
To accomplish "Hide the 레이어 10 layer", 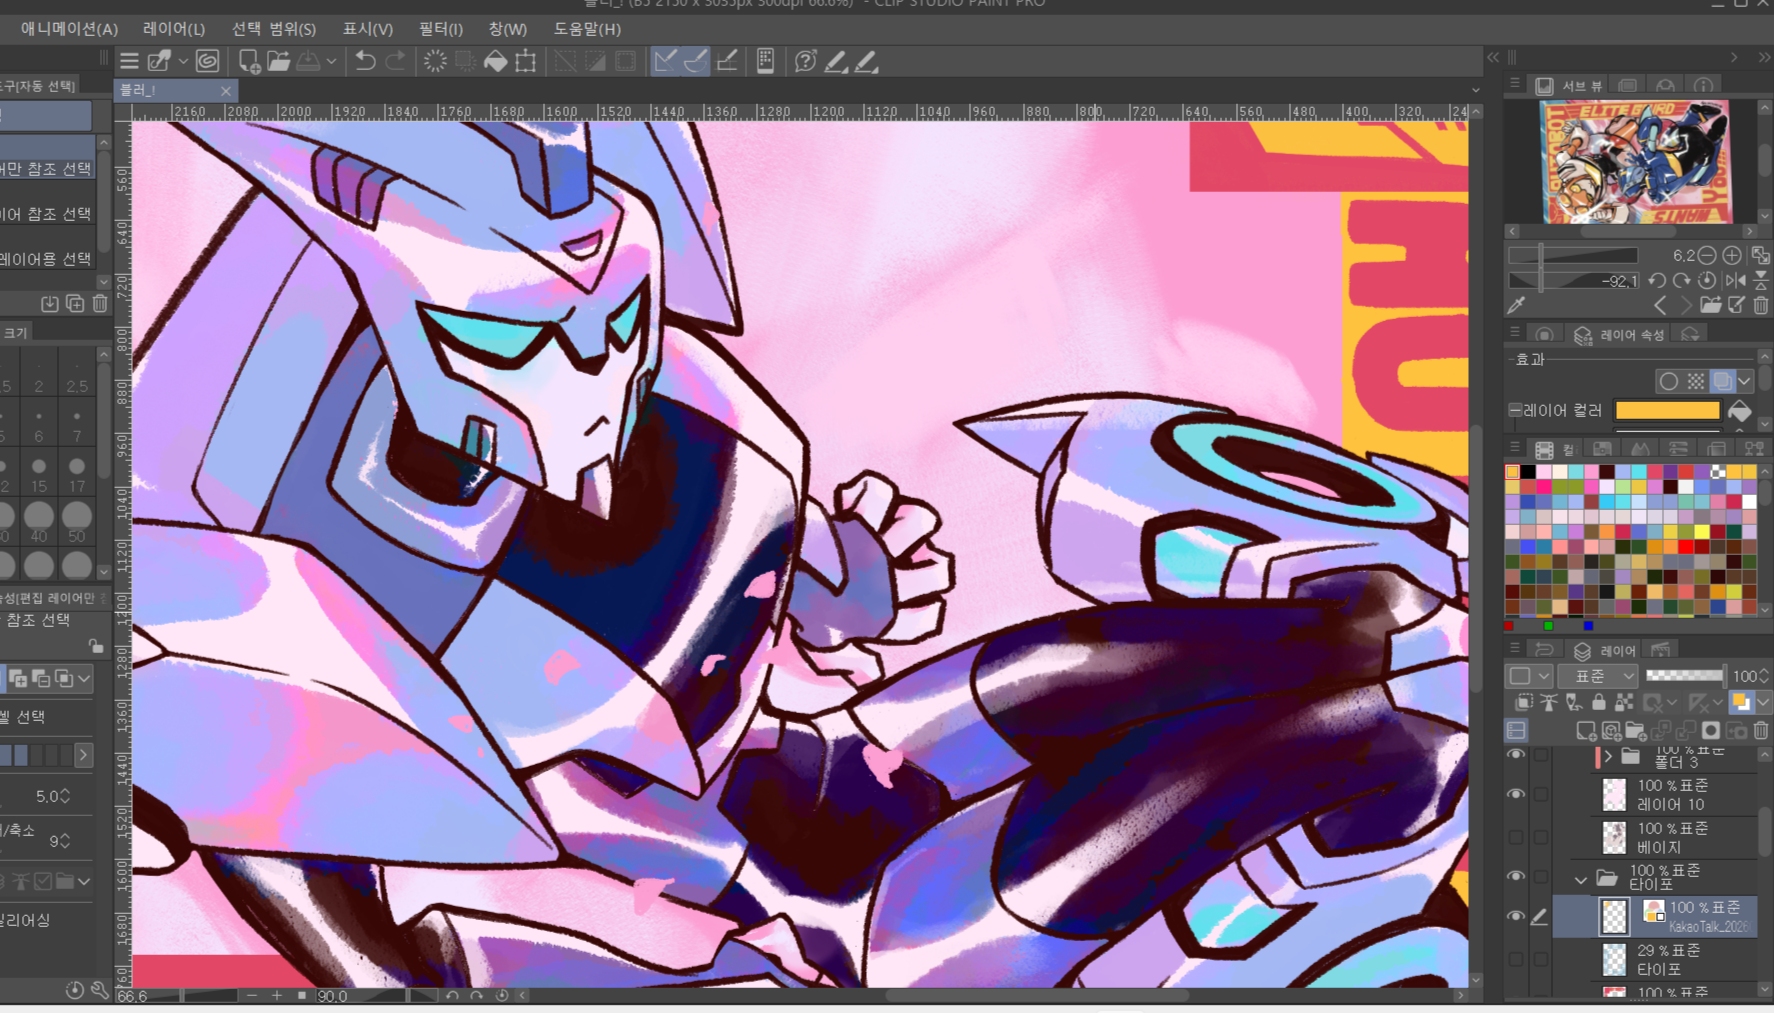I will (1516, 794).
